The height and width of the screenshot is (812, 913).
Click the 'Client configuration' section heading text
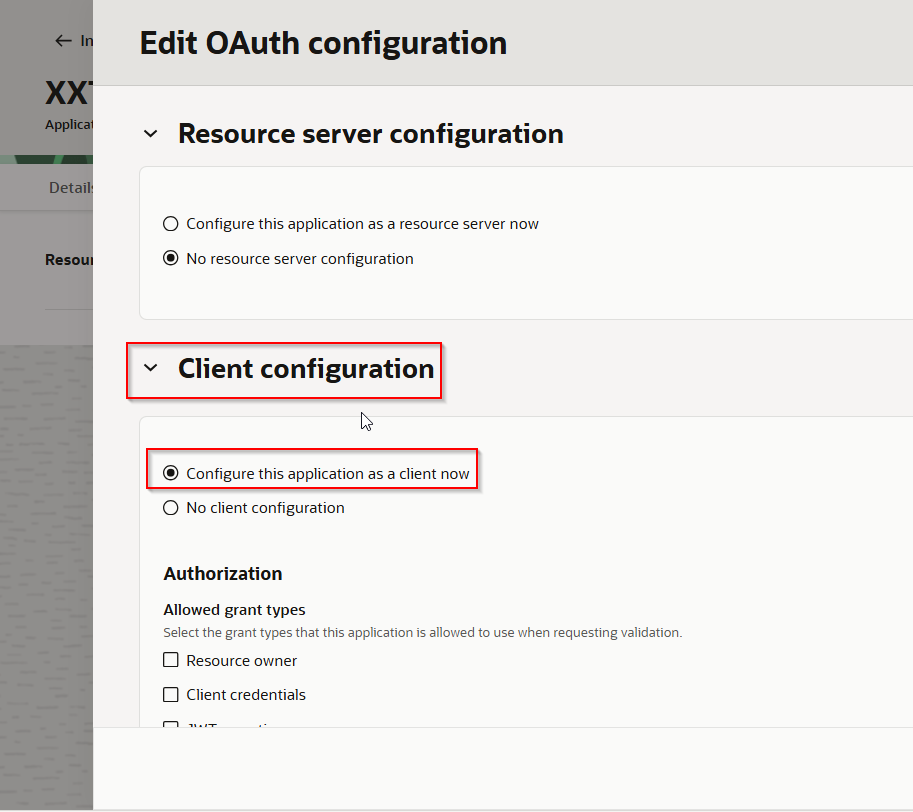[305, 369]
